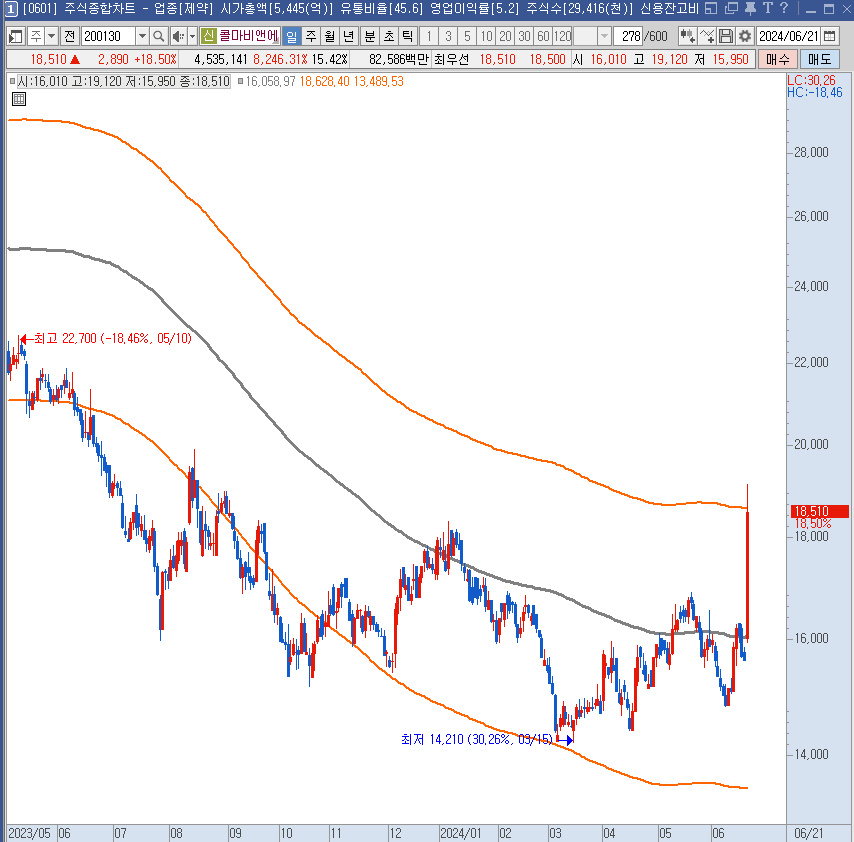
Task: Click the stock name 콜마비앤에이치 field
Action: [248, 36]
